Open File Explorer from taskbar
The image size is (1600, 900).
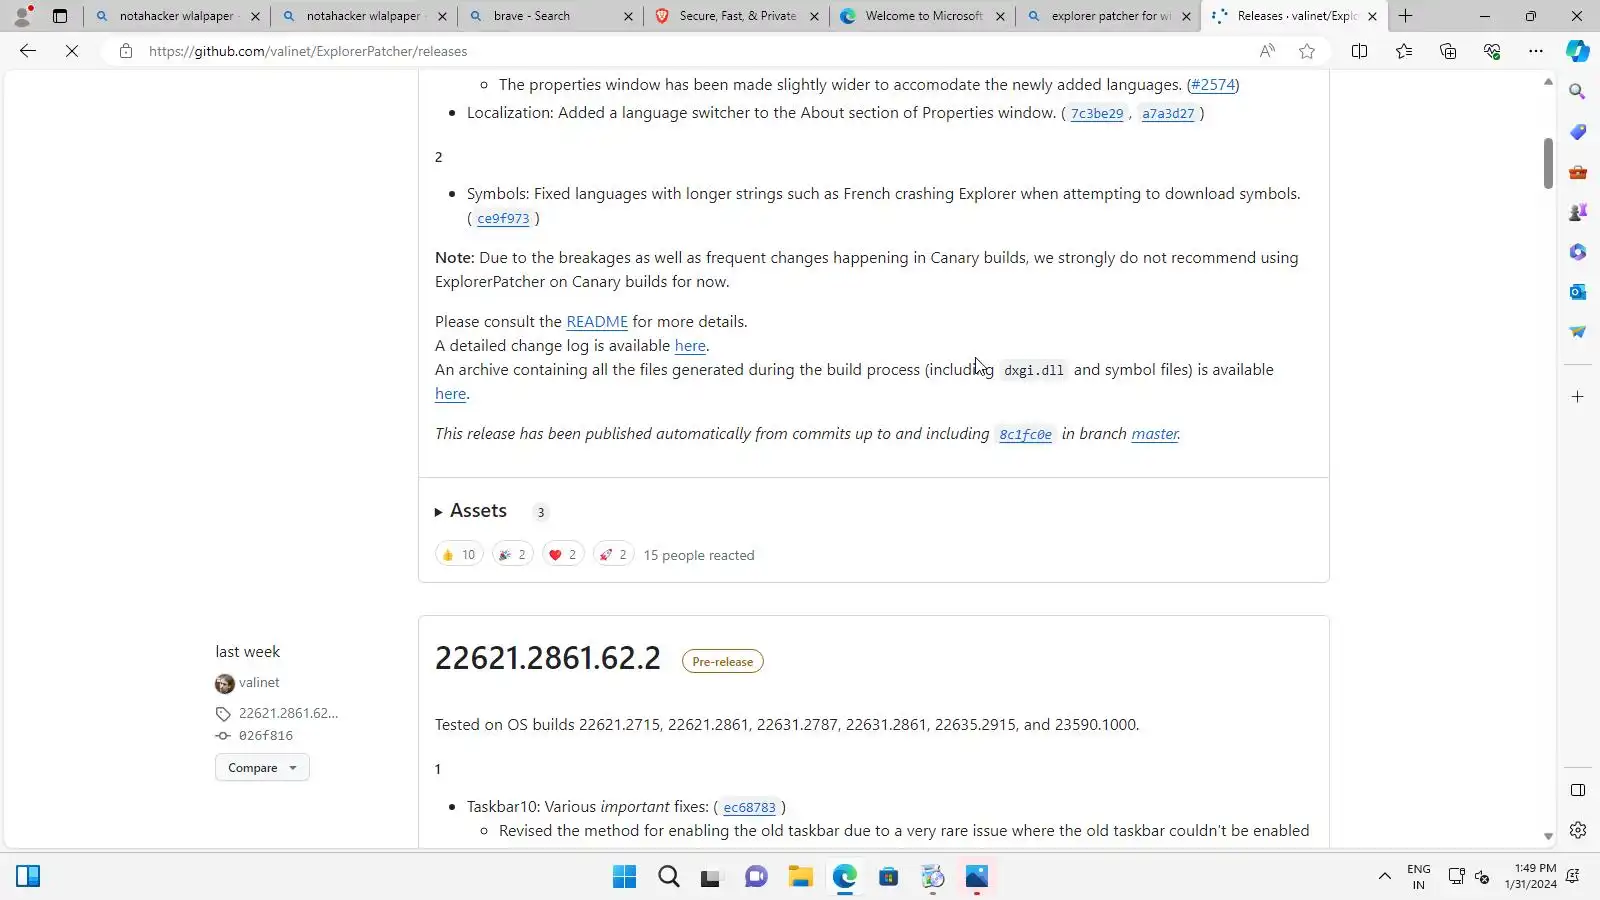[800, 877]
